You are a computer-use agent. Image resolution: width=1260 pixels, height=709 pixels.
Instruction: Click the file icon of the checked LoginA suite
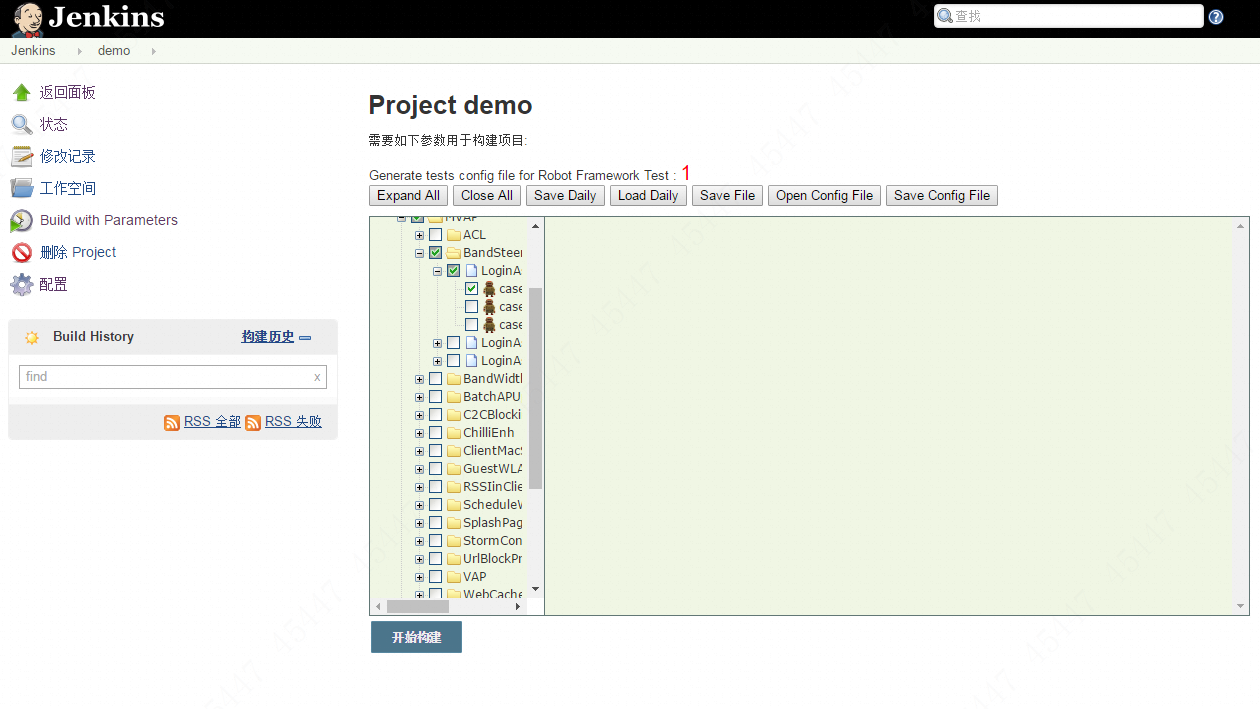(x=471, y=271)
